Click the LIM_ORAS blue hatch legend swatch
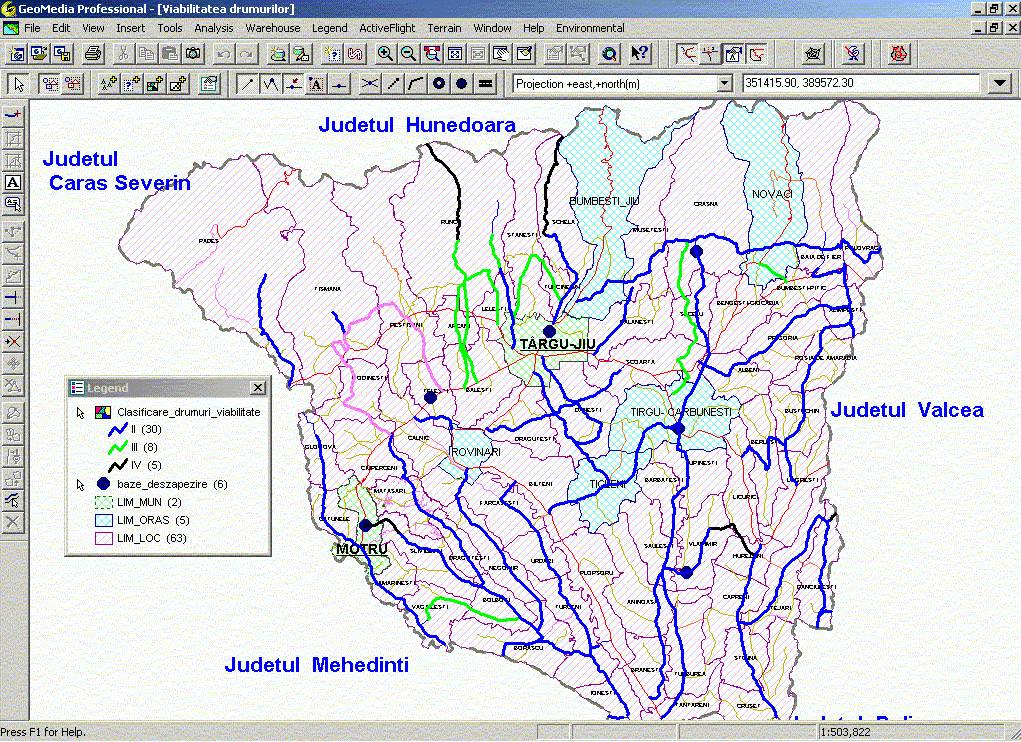The image size is (1021, 742). (x=104, y=521)
